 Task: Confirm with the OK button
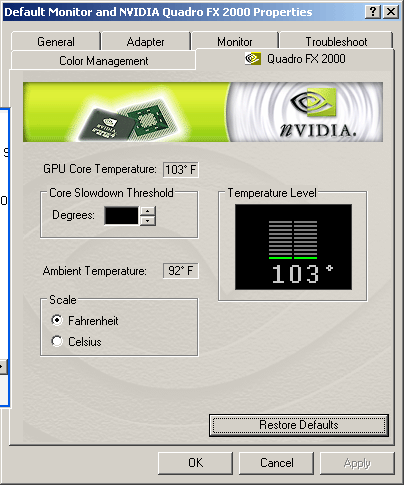(195, 463)
